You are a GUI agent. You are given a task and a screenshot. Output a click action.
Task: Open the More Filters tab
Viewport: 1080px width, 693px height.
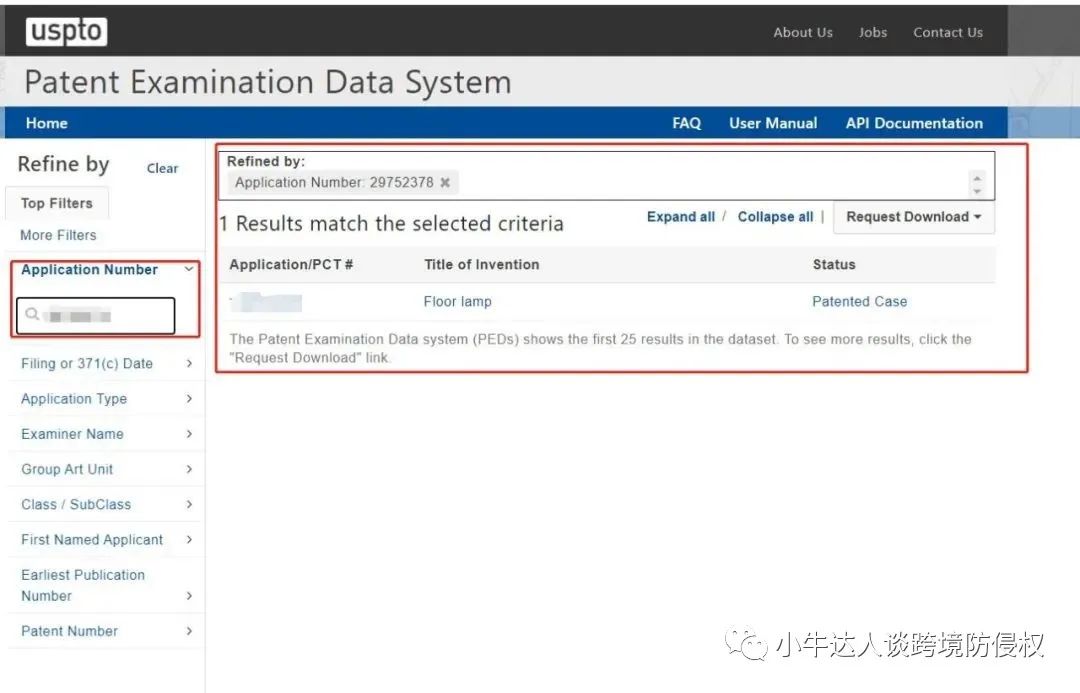click(58, 235)
